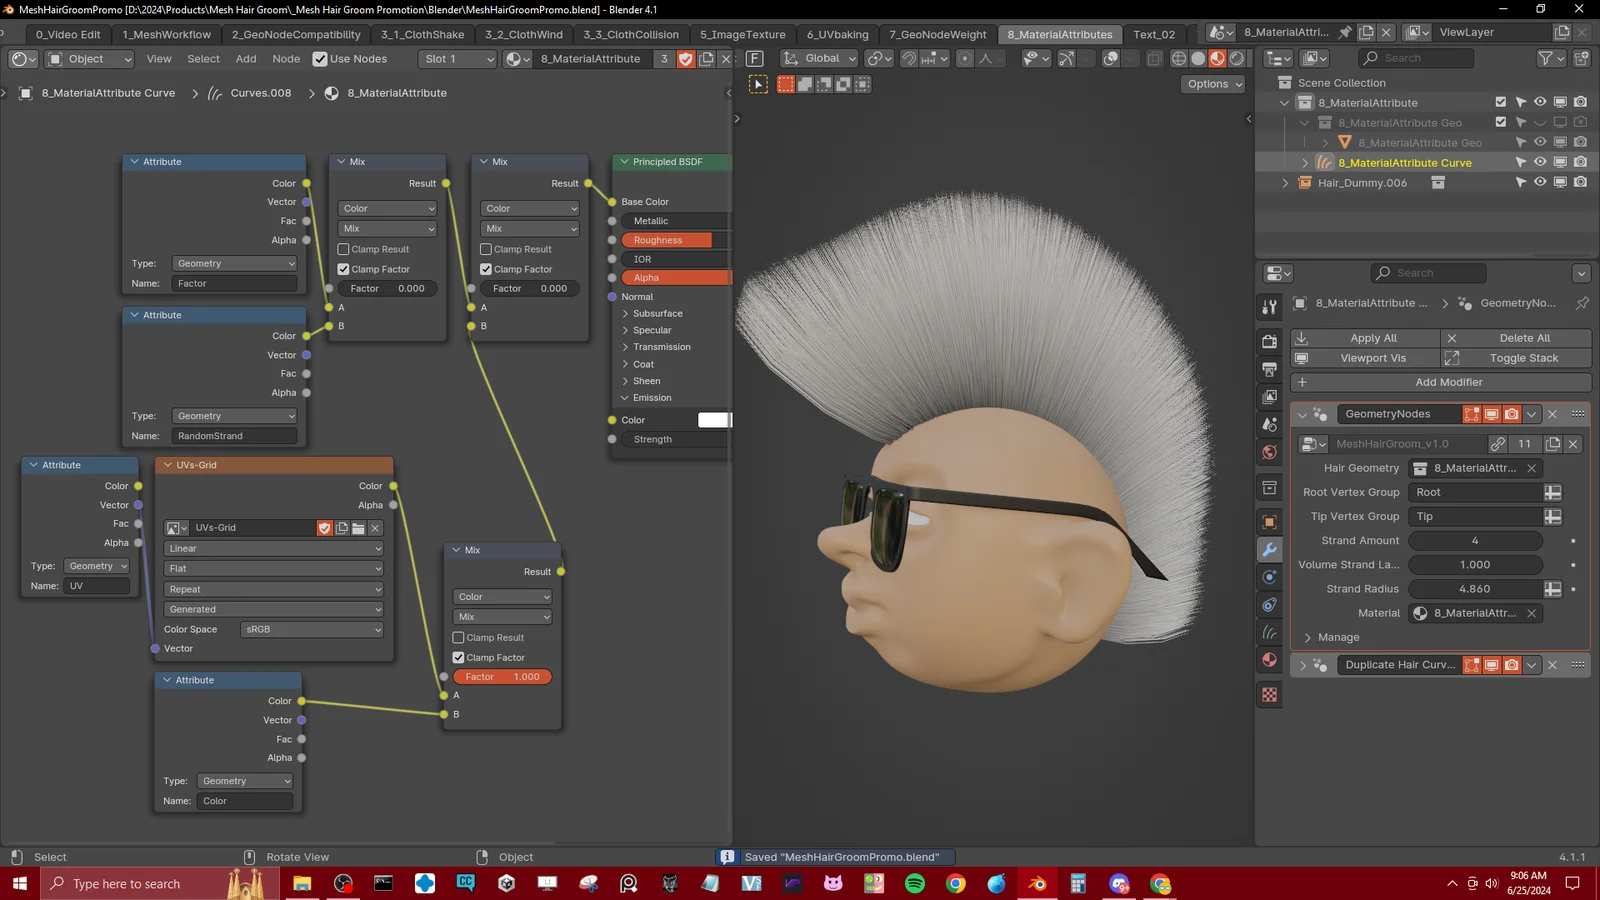The image size is (1600, 900).
Task: Select the Render Properties camera-back icon
Action: [x=1270, y=342]
